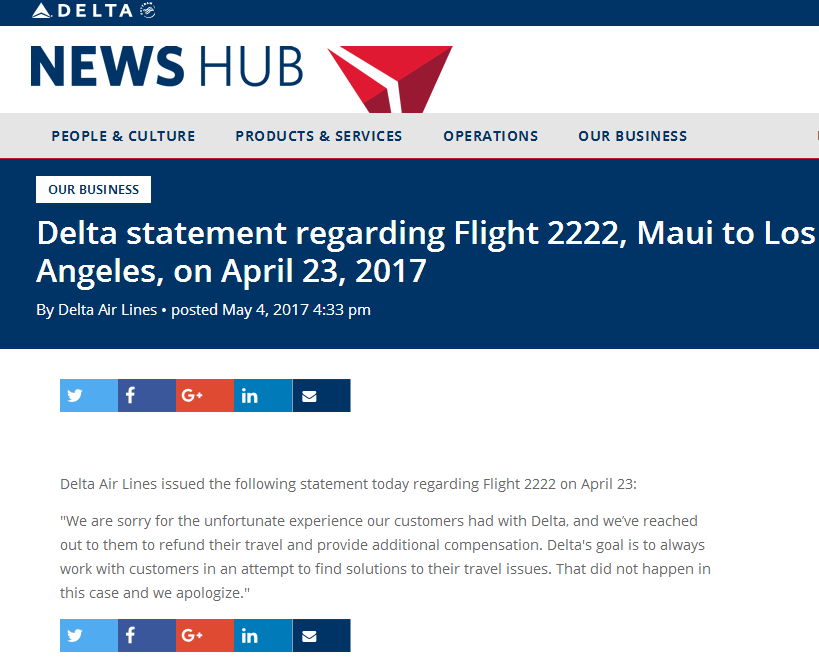Click the bottom Google Plus share icon
819x658 pixels.
point(205,635)
